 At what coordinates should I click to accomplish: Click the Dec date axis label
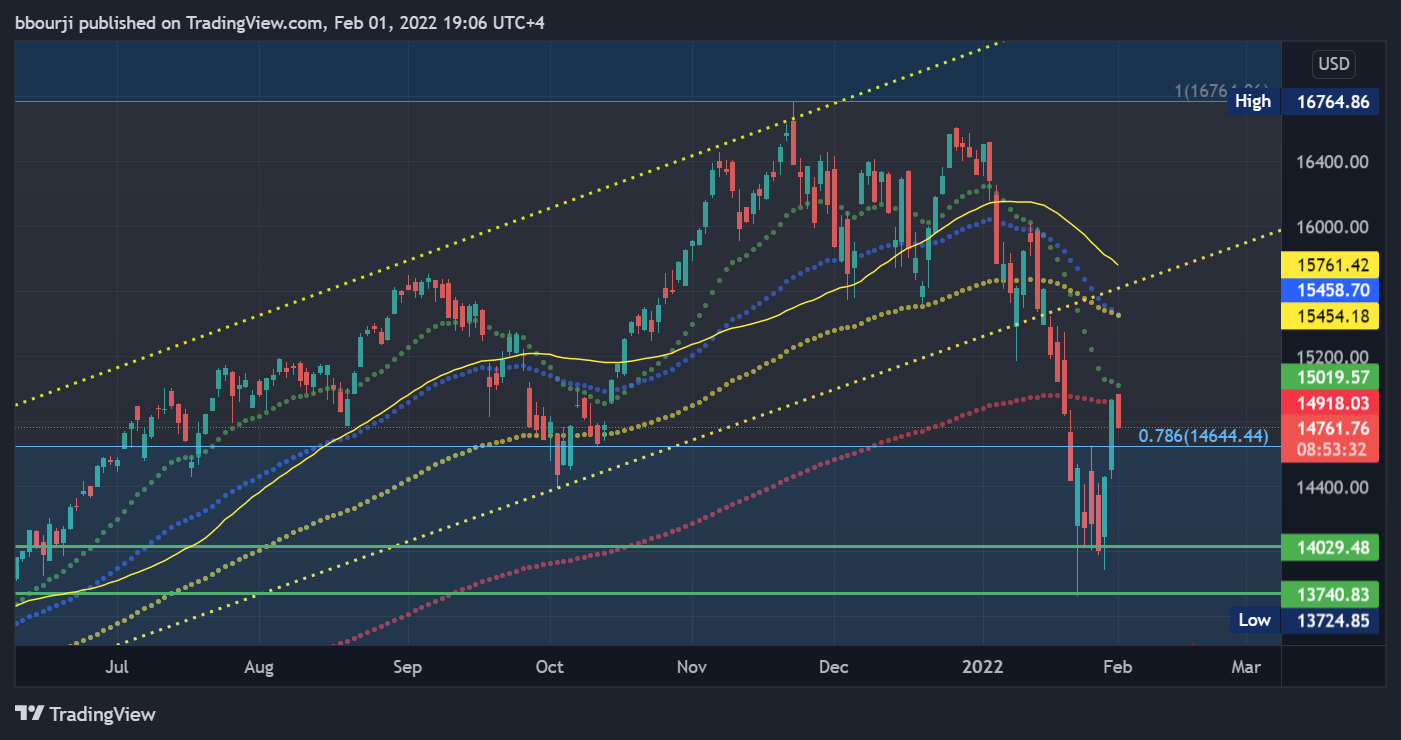[833, 667]
